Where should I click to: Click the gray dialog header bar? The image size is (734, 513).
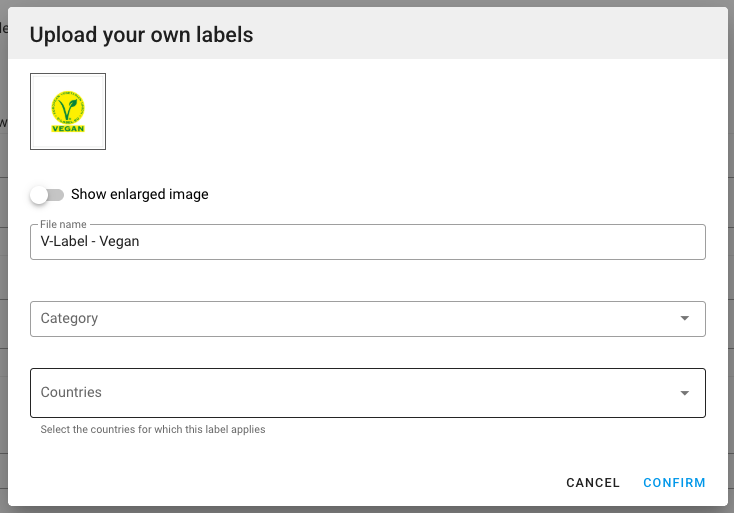(x=368, y=33)
